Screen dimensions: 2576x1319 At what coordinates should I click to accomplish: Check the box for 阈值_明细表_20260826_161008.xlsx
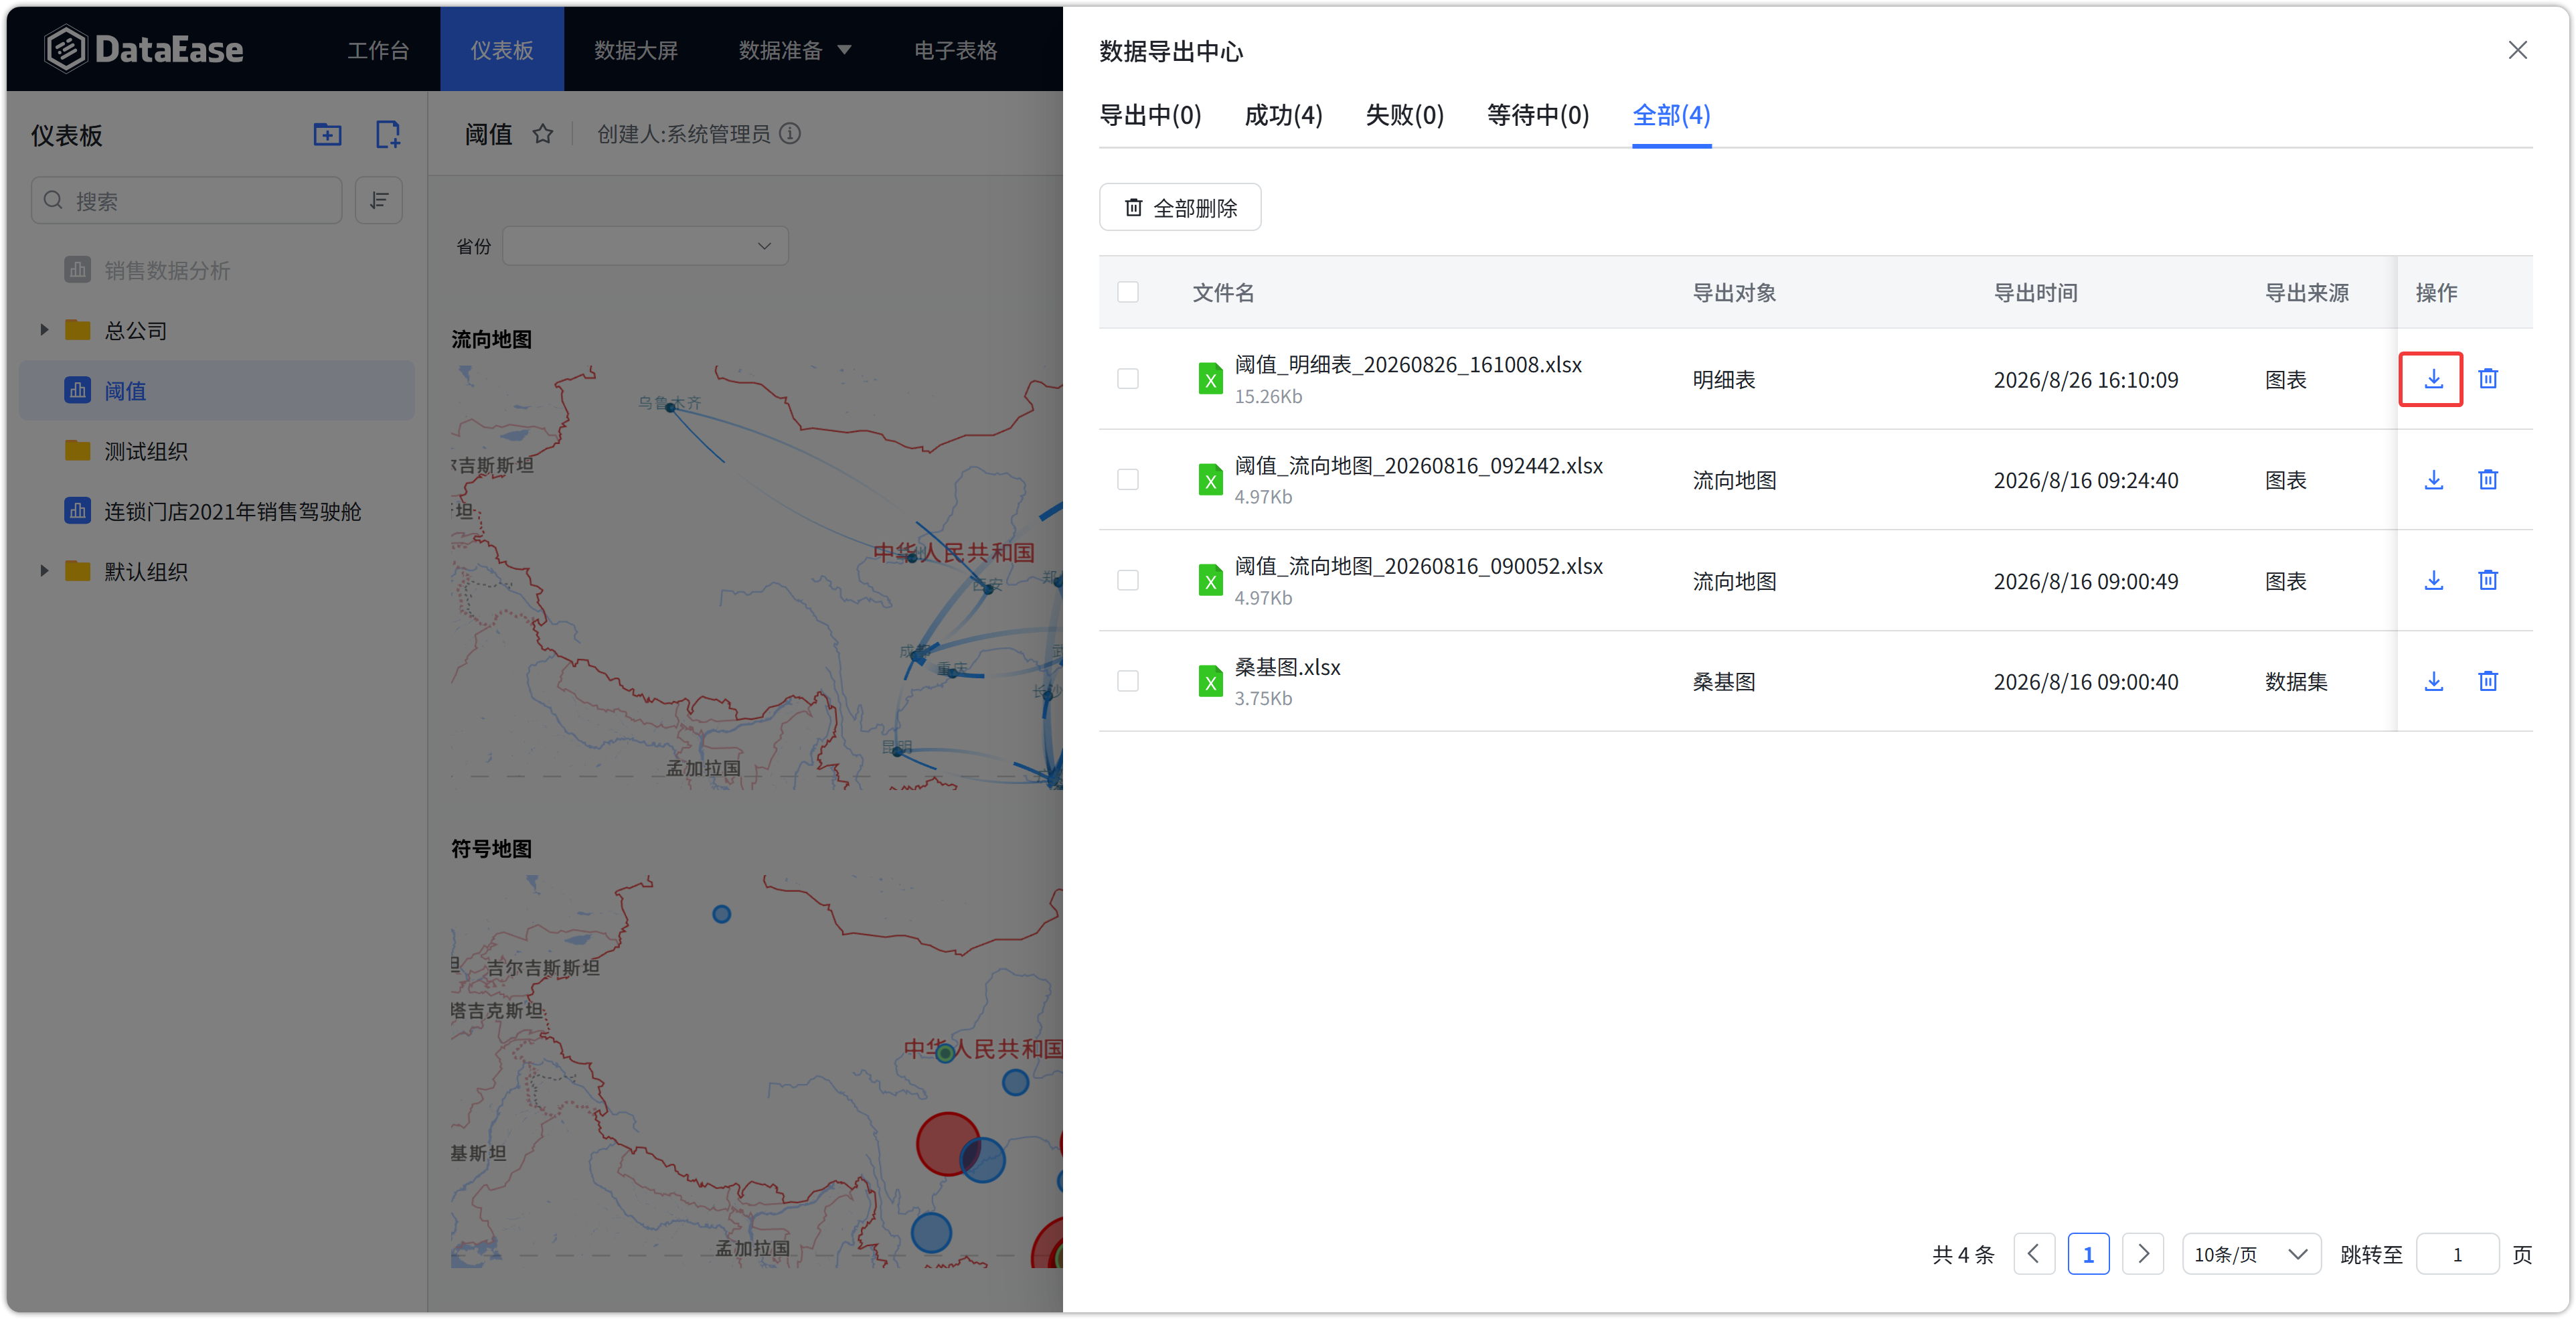(1128, 379)
